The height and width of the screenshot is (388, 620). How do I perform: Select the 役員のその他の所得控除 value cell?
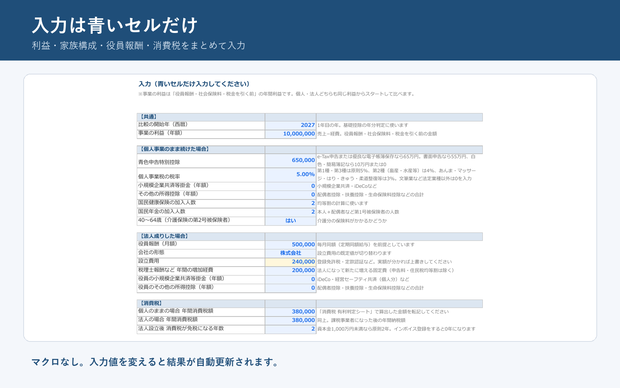291,288
